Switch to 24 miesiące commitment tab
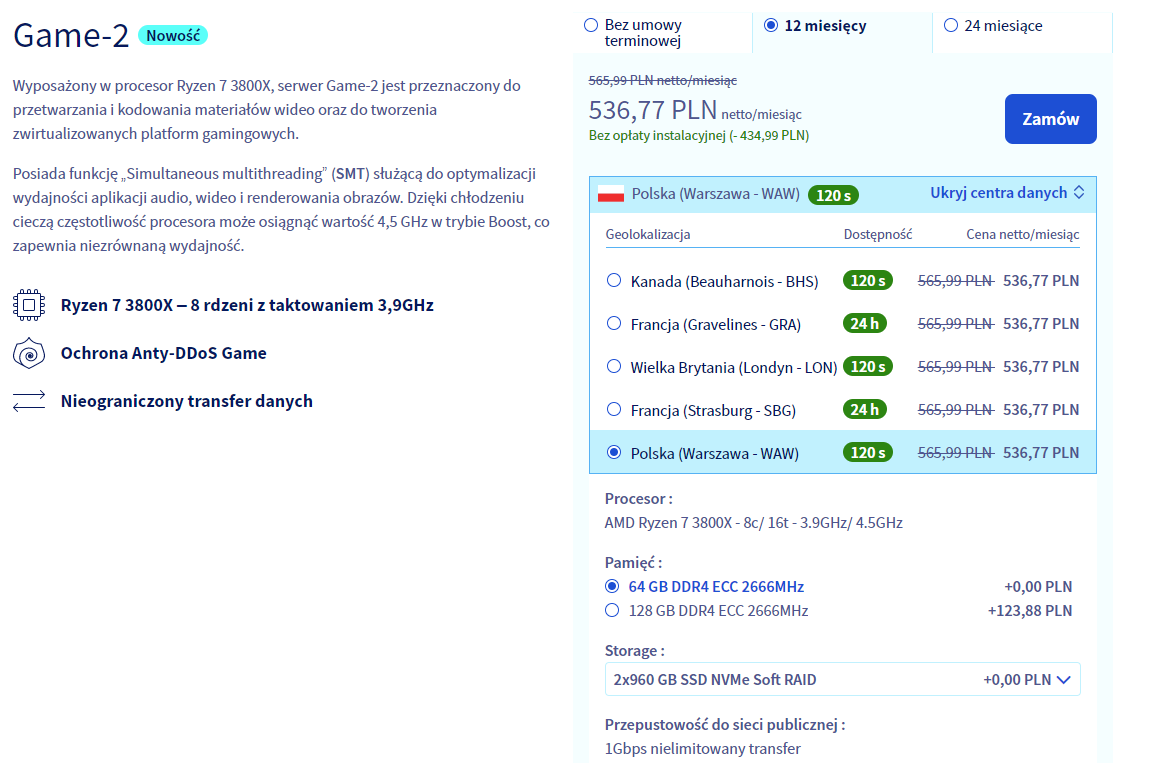Image resolution: width=1149 pixels, height=763 pixels. coord(950,26)
